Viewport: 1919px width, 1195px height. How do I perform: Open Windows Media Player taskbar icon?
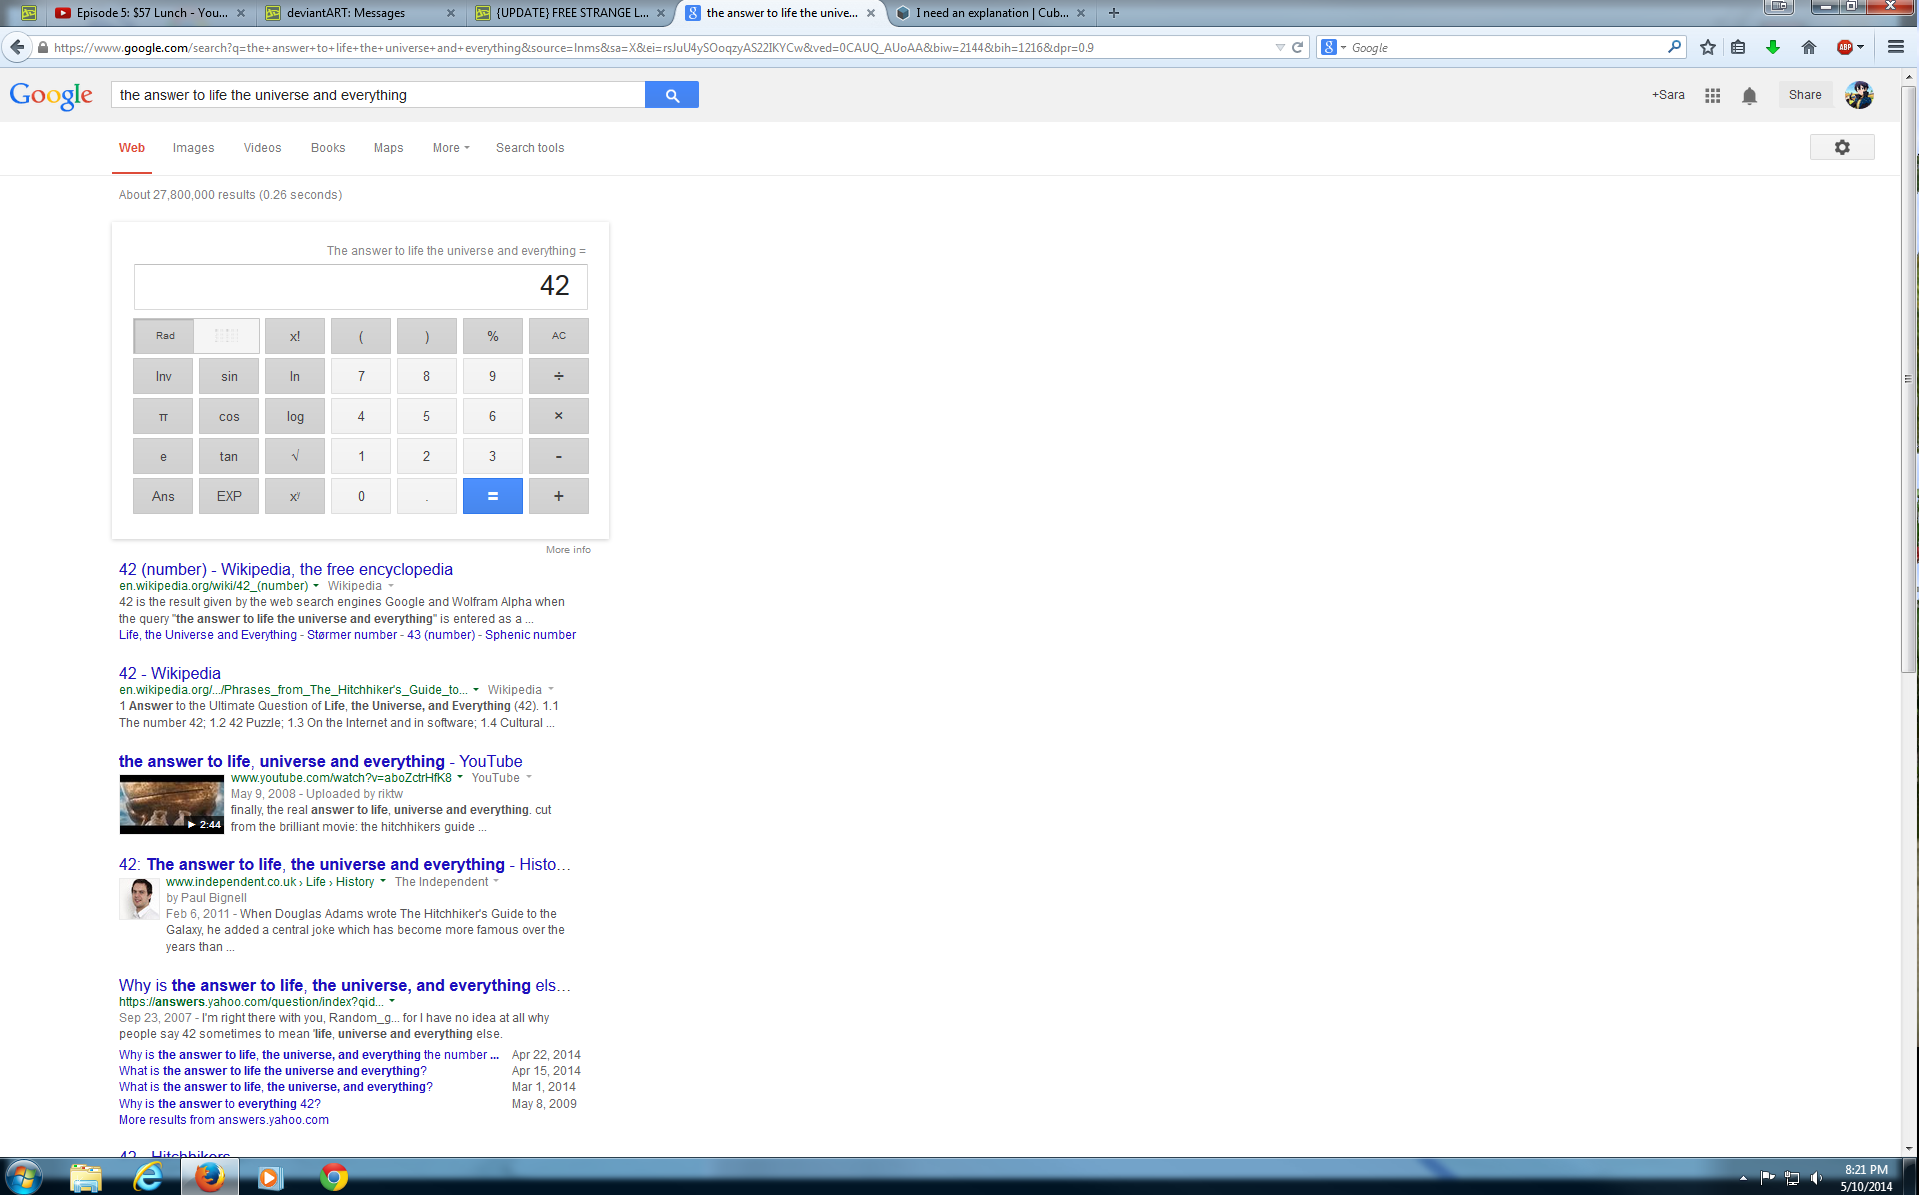pyautogui.click(x=271, y=1178)
